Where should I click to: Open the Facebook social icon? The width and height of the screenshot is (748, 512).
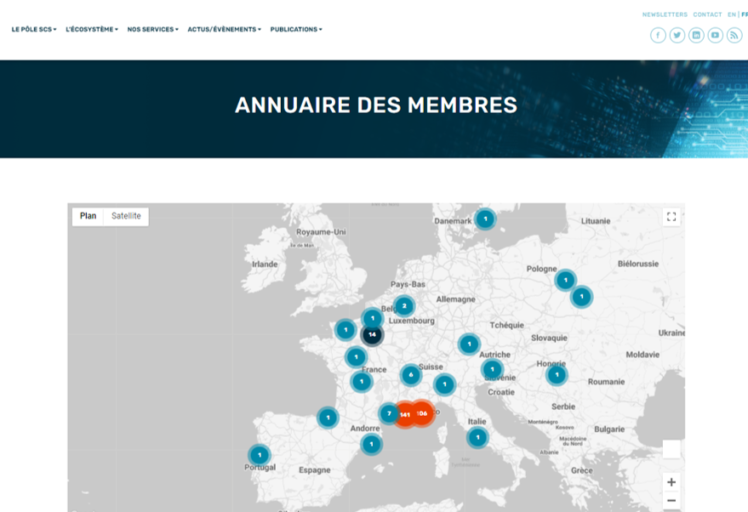[x=658, y=35]
